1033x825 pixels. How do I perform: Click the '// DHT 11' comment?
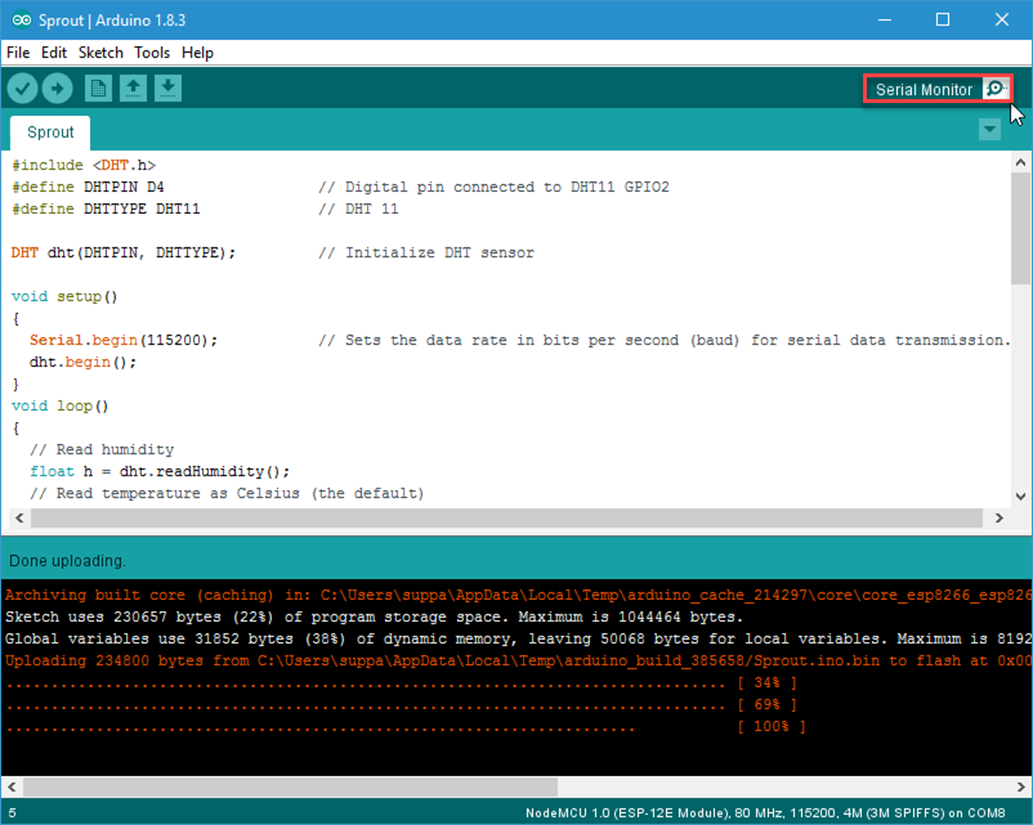coord(358,209)
